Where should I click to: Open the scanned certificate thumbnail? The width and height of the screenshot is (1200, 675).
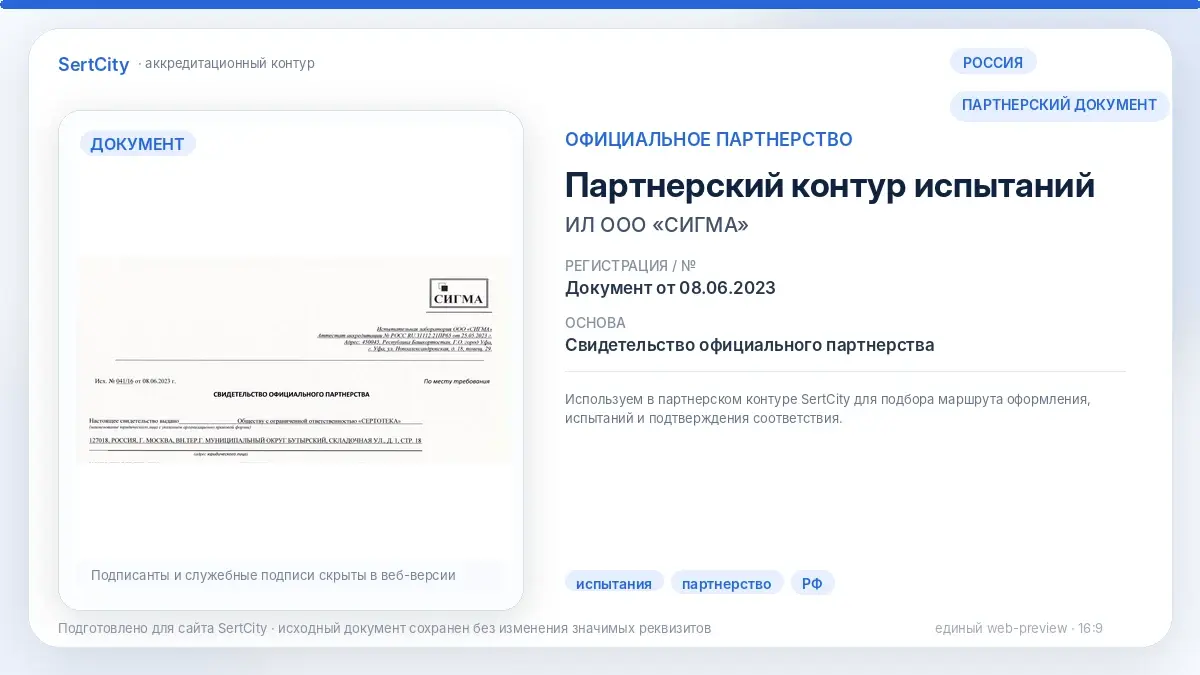tap(294, 360)
